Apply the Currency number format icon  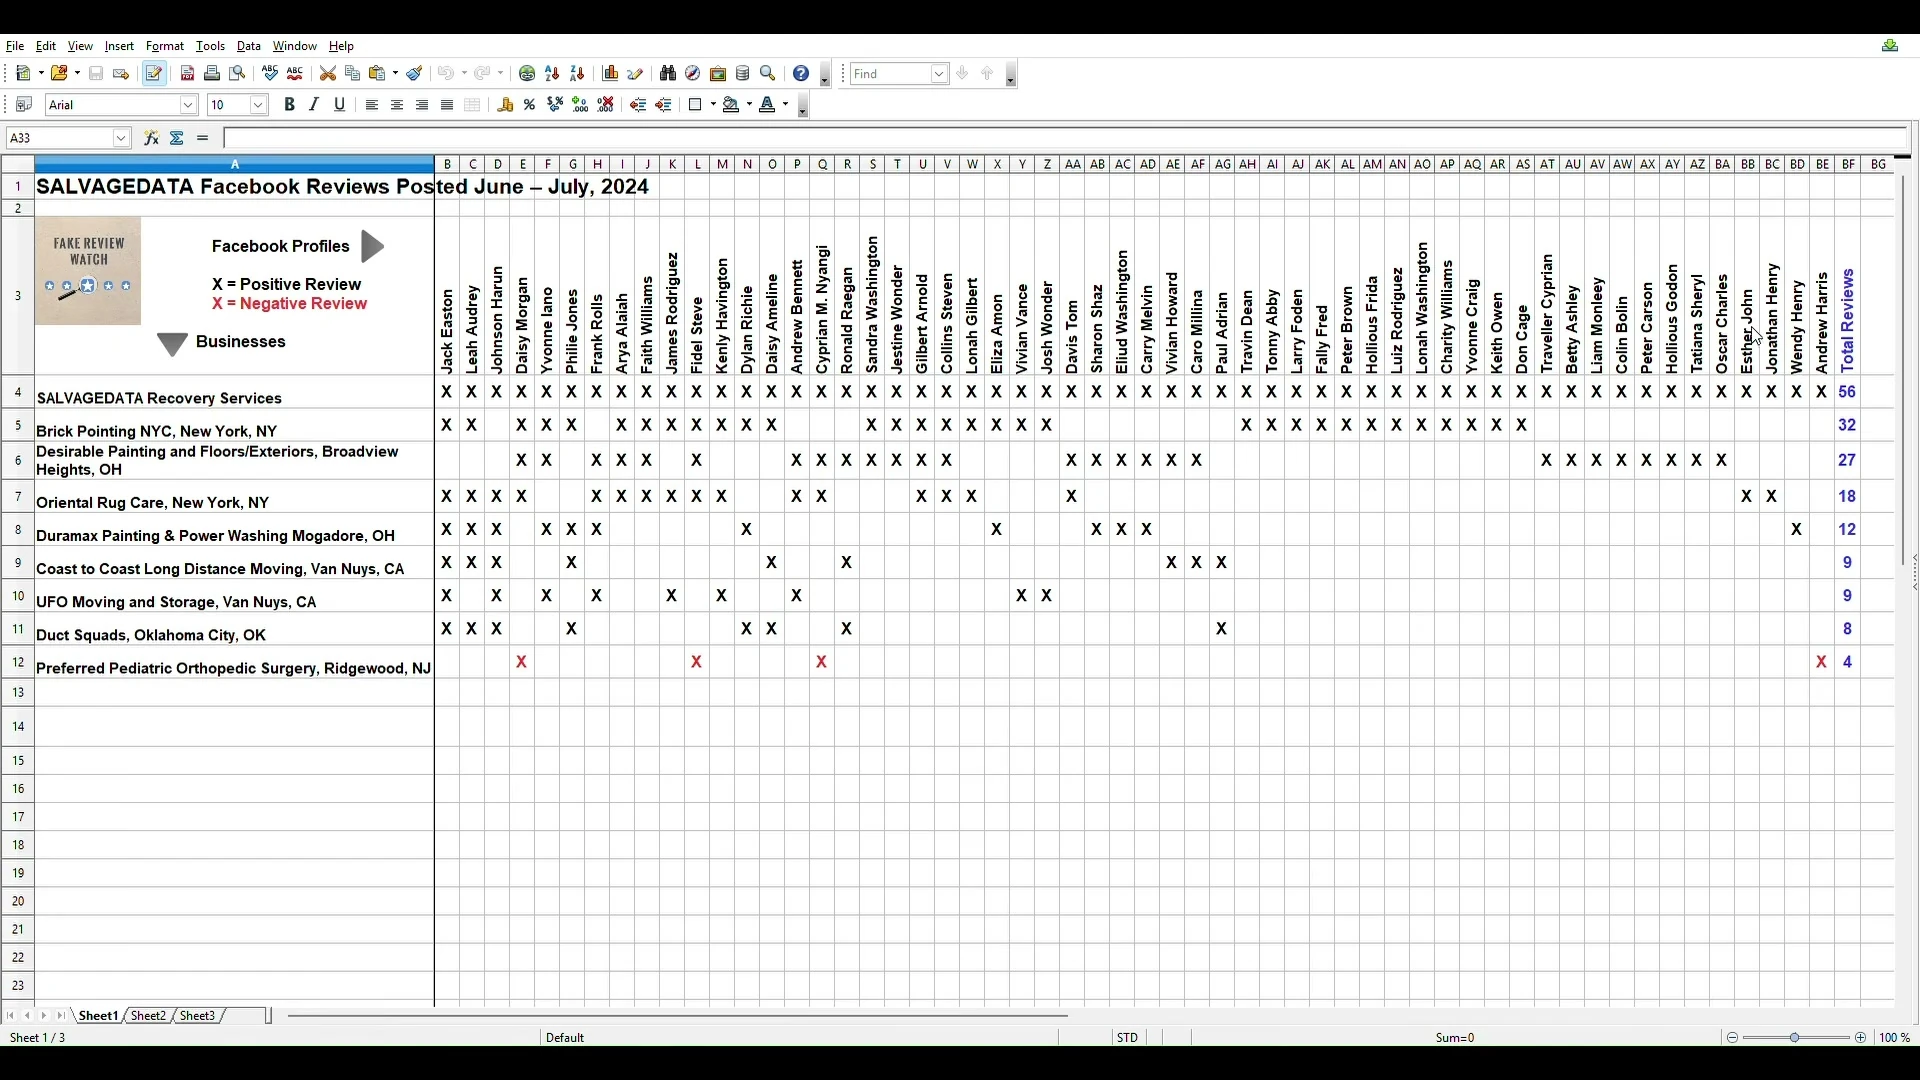click(x=506, y=105)
